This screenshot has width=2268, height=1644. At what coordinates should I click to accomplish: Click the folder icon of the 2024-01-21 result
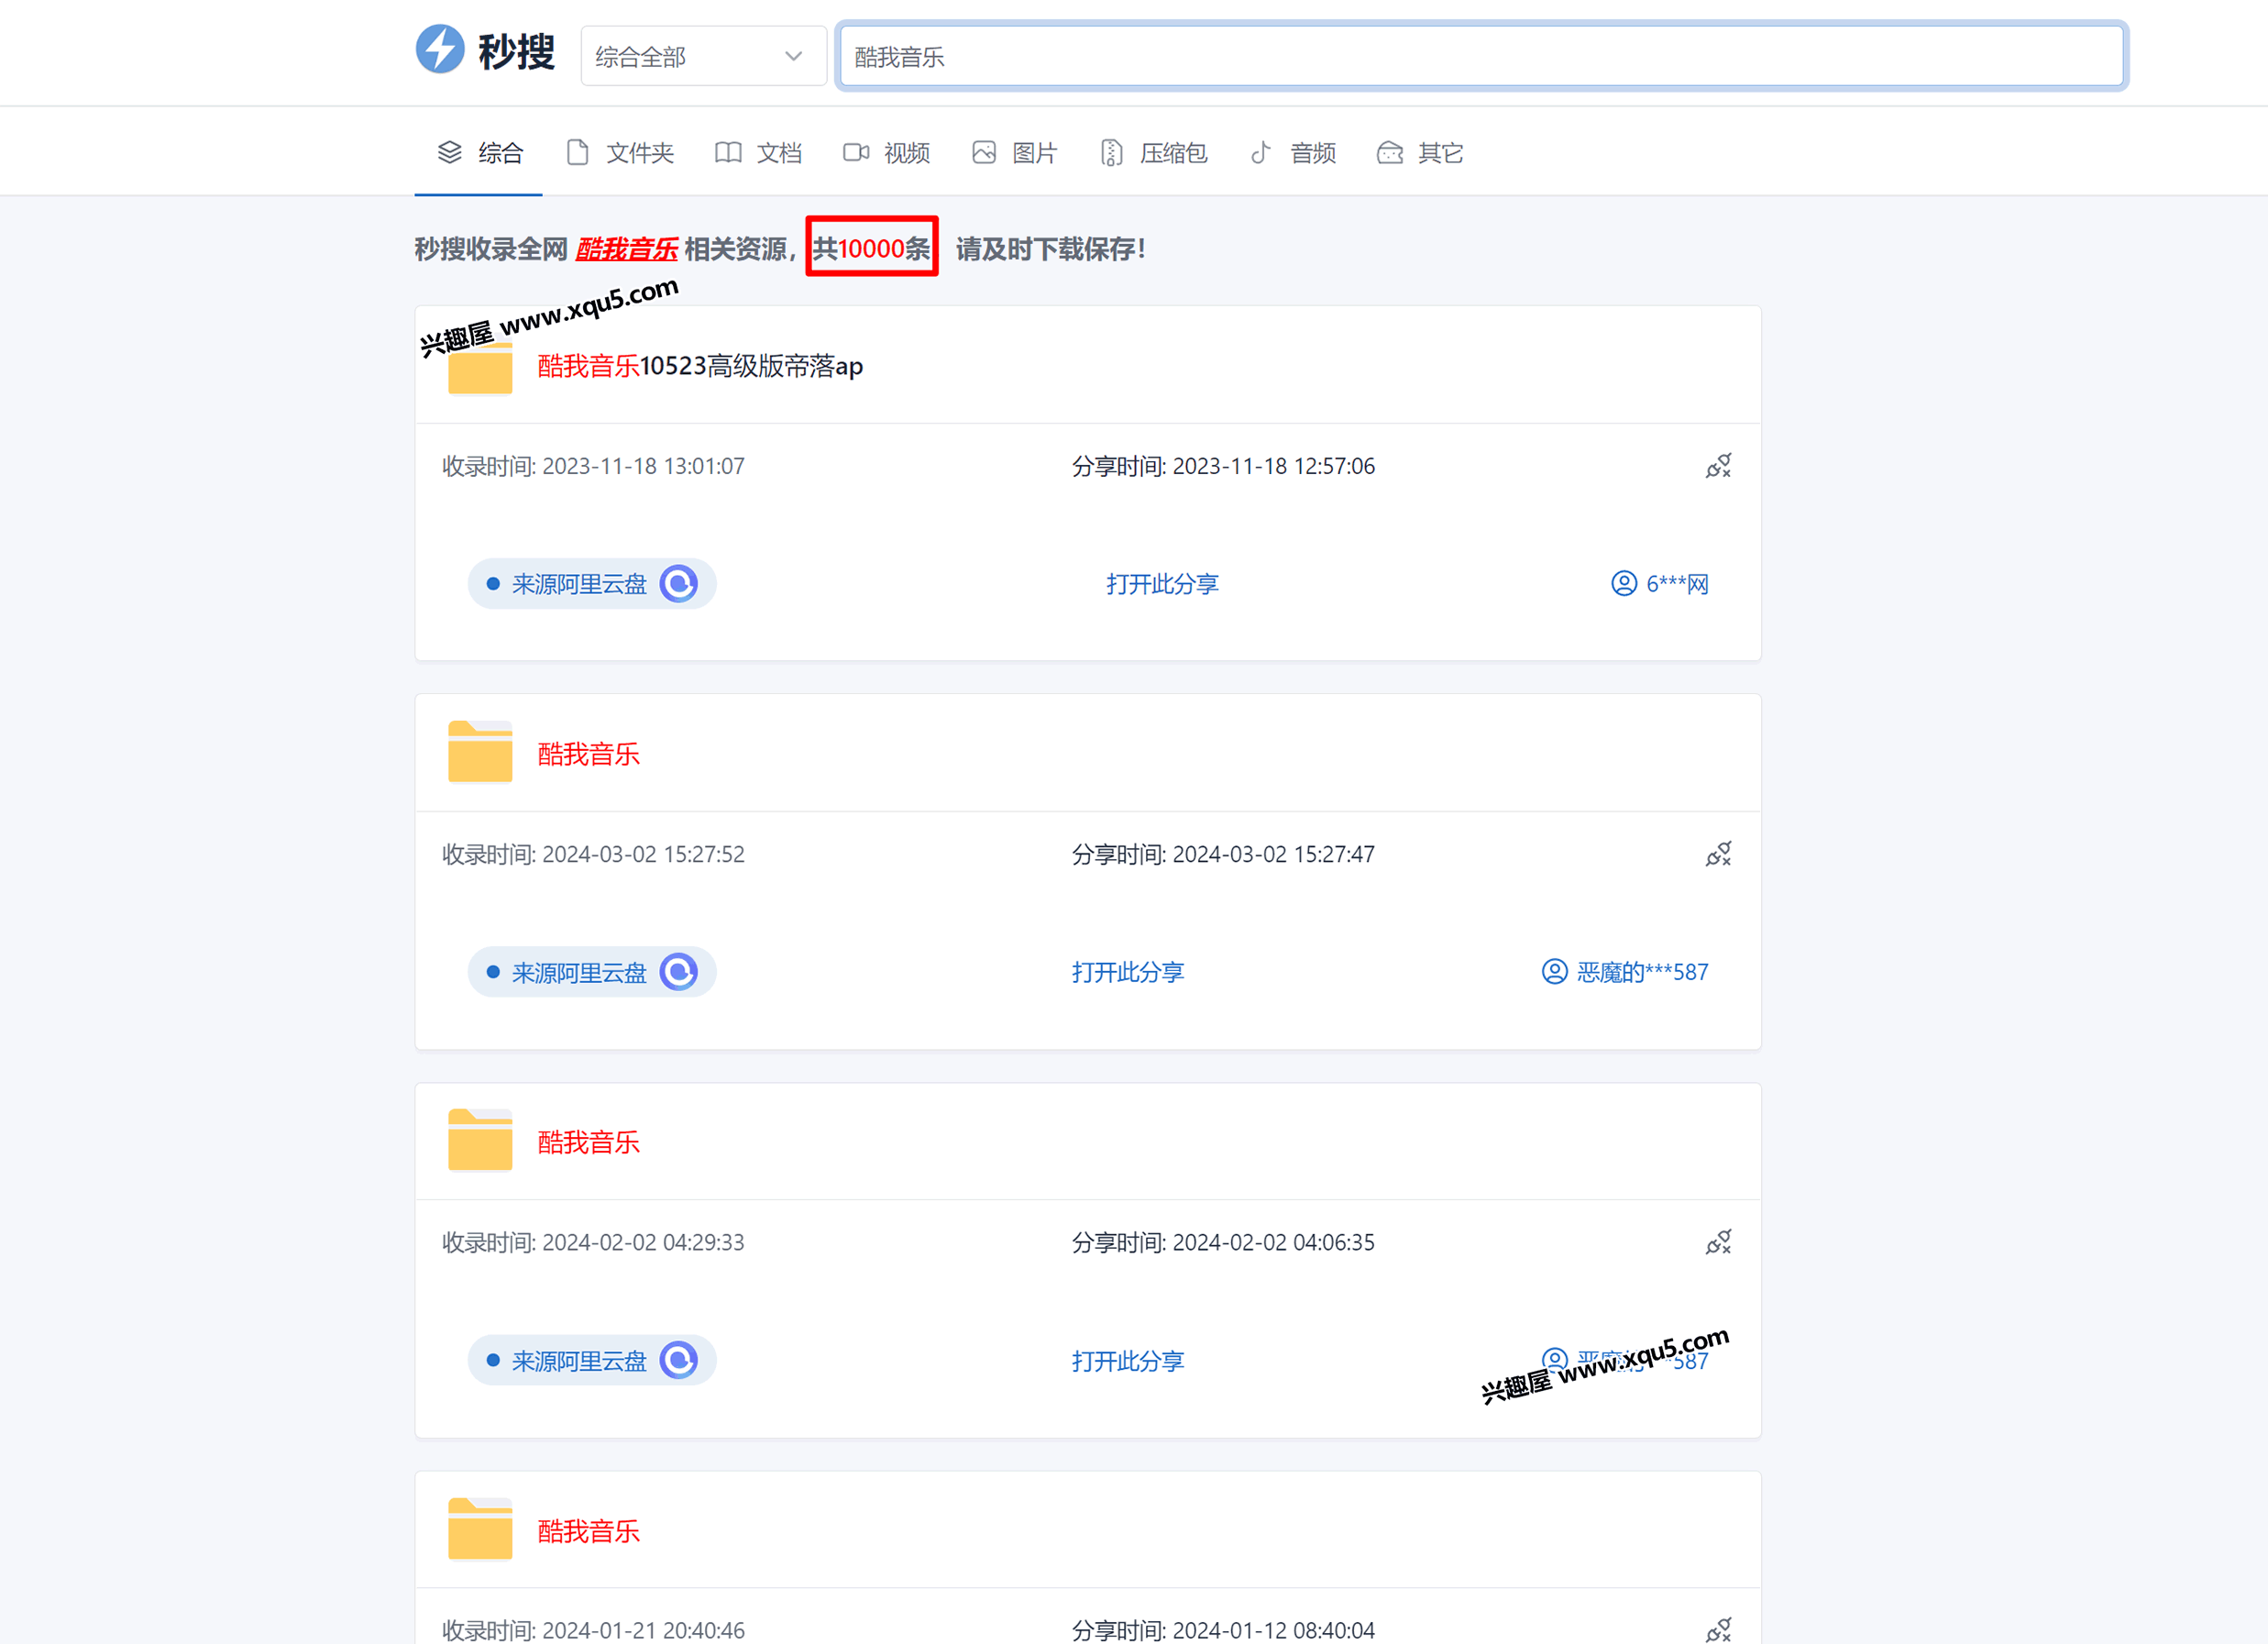pyautogui.click(x=480, y=1529)
